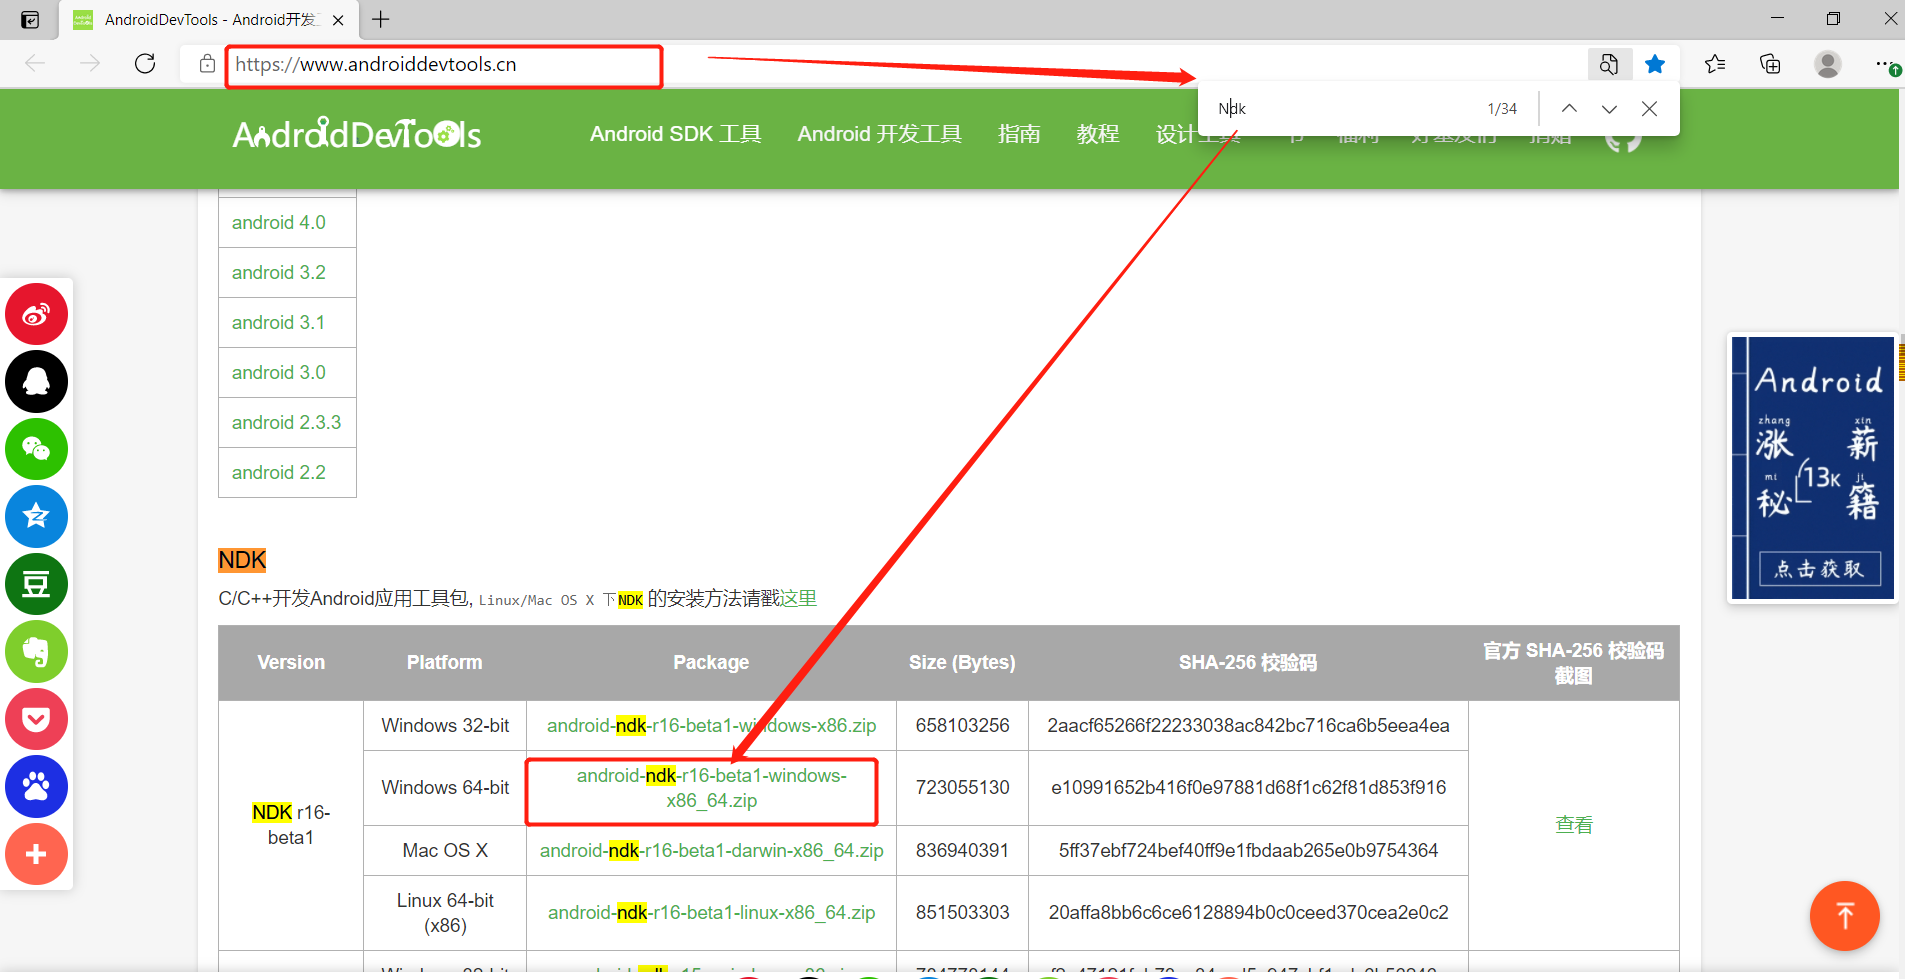Select the AndroidDevTools browser tab
This screenshot has width=1905, height=979.
click(x=200, y=19)
